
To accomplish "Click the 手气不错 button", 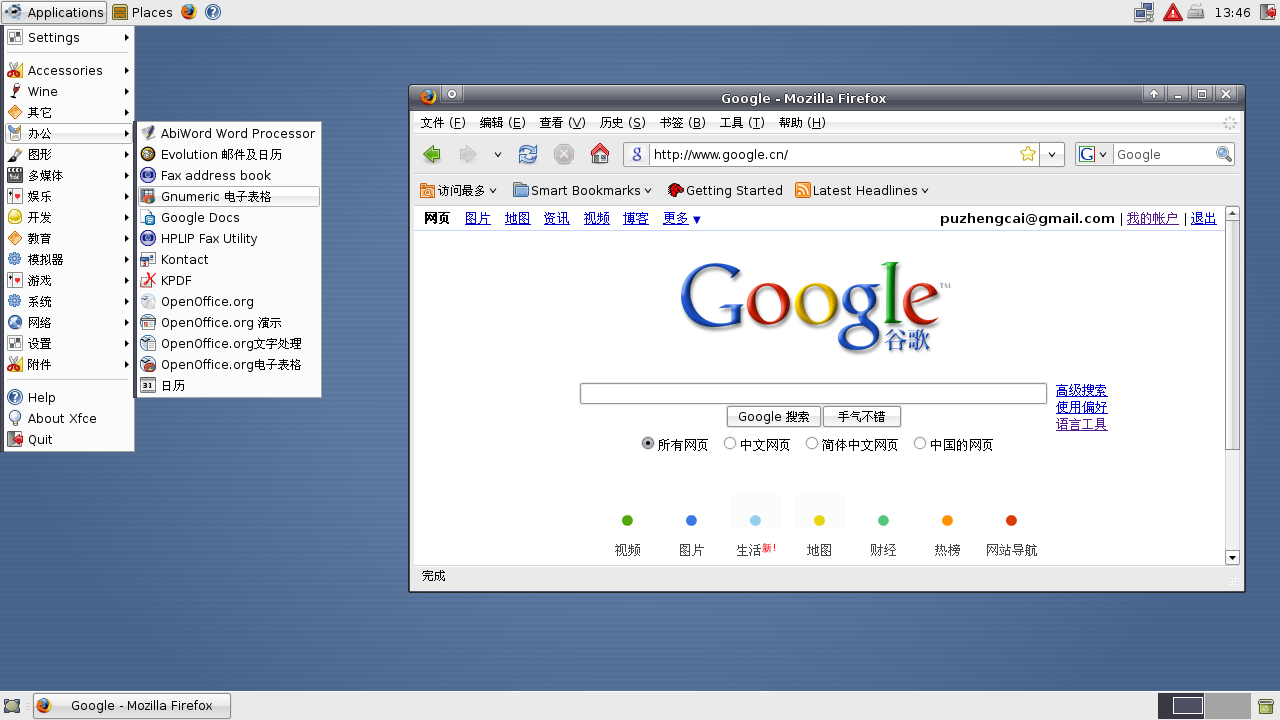I will click(x=862, y=416).
